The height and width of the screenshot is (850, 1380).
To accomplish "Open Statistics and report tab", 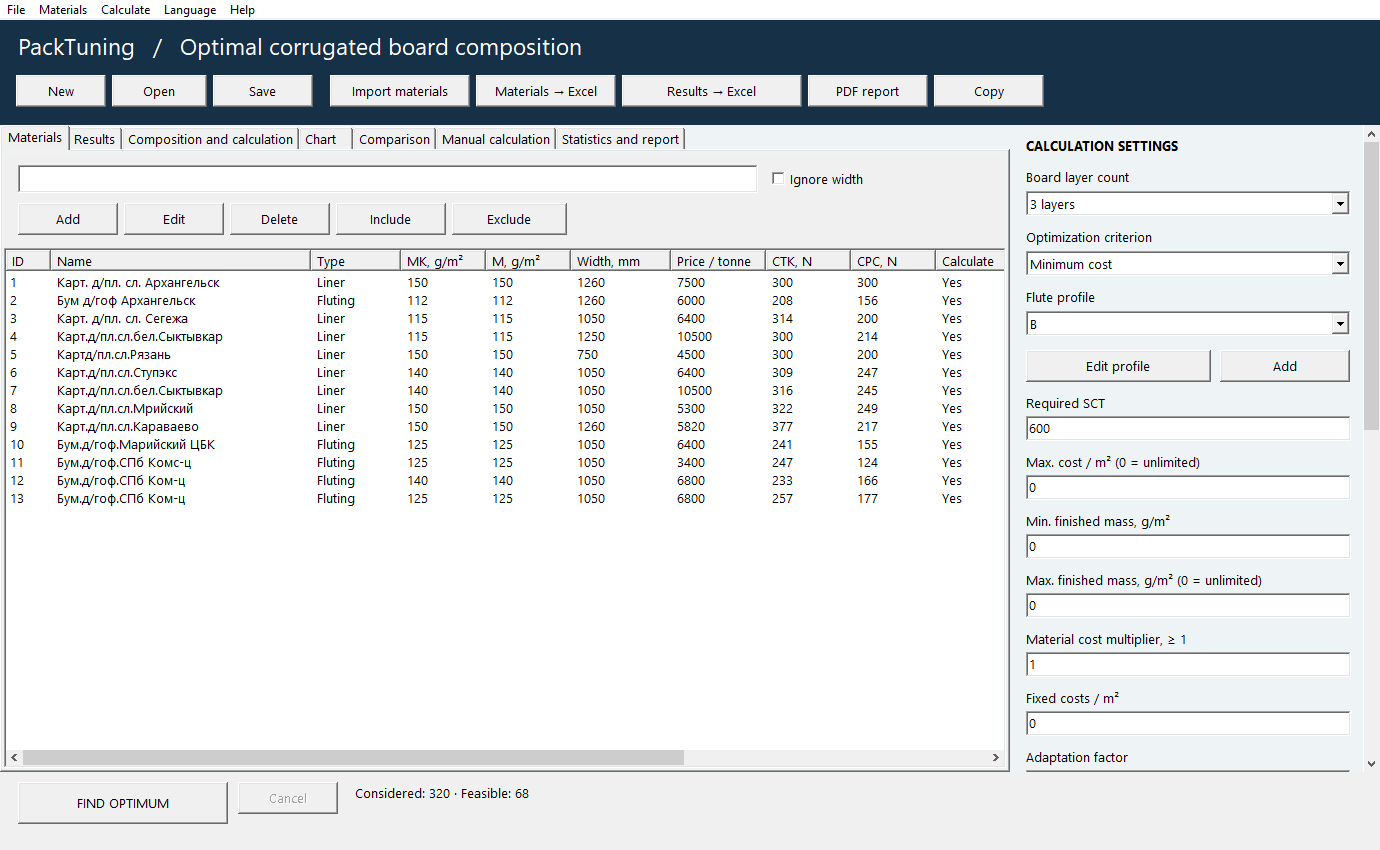I will click(620, 139).
